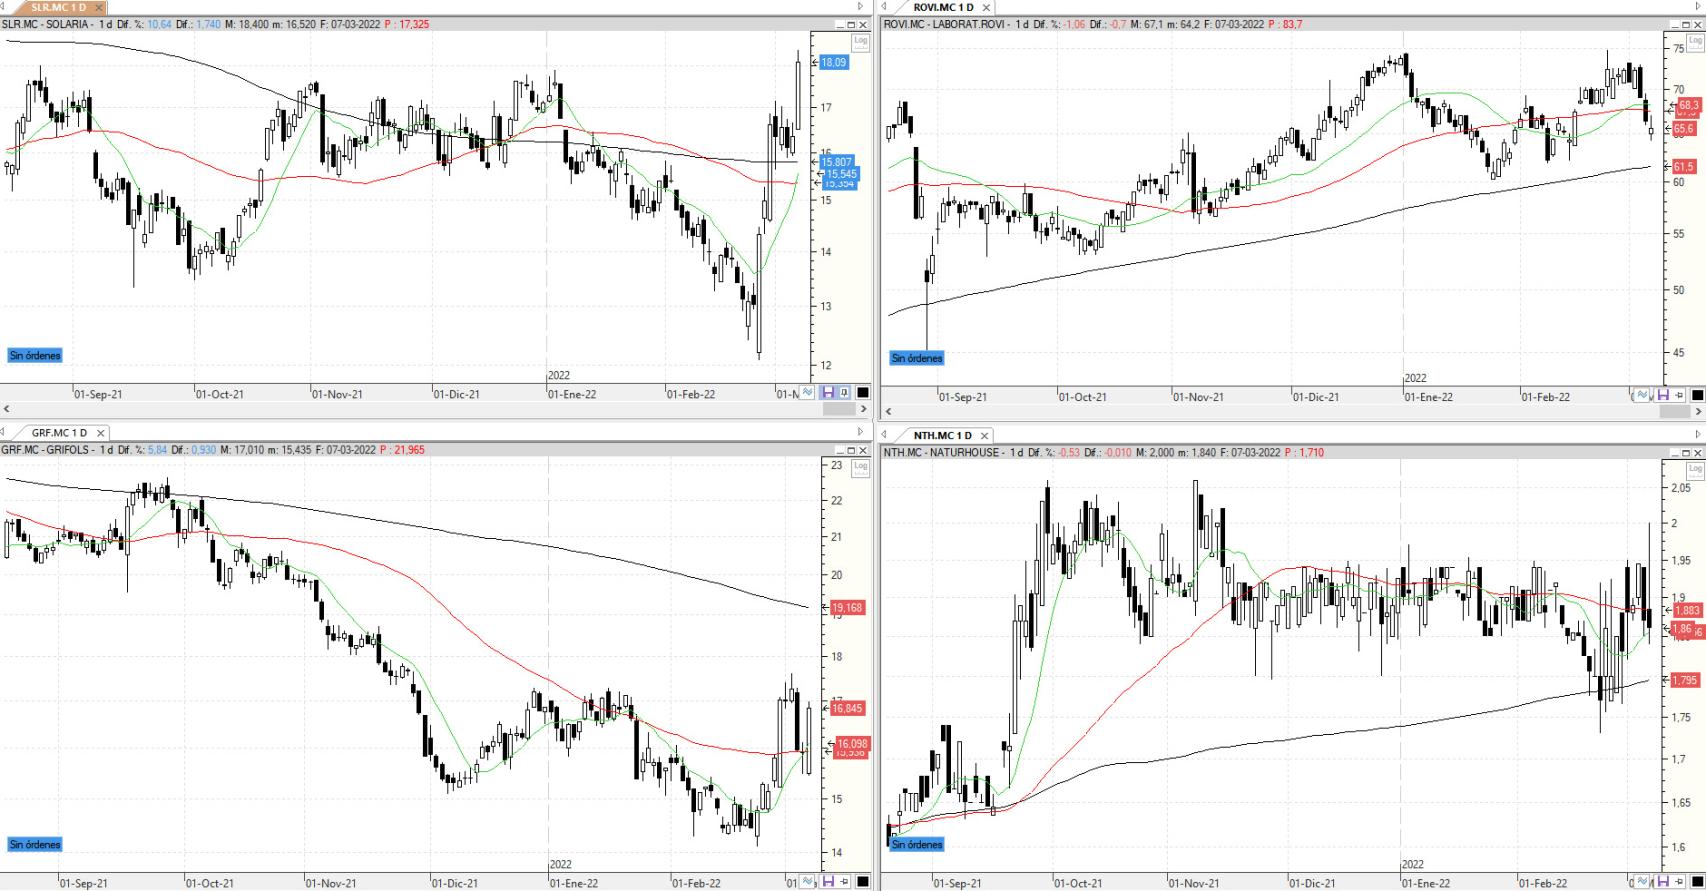Click the 61,5 price label on ROVI axis

point(1683,167)
